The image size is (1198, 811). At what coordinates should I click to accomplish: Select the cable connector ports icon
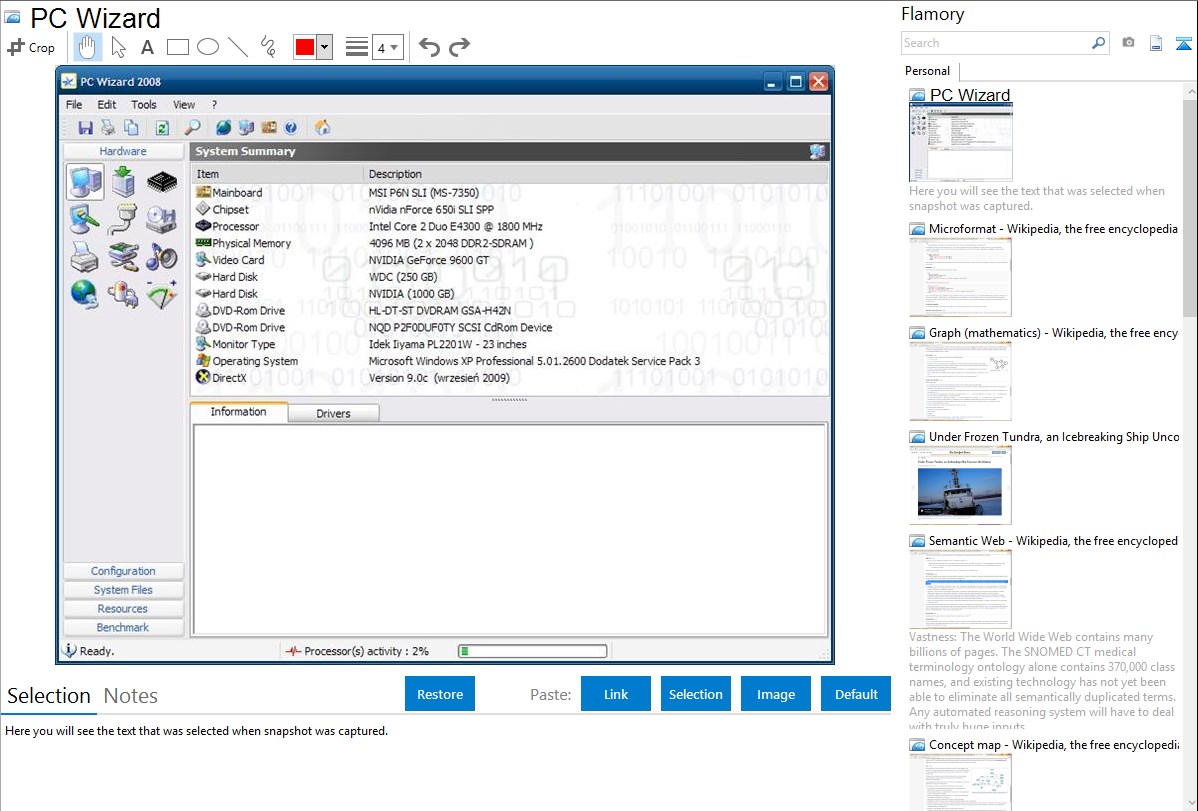(123, 220)
